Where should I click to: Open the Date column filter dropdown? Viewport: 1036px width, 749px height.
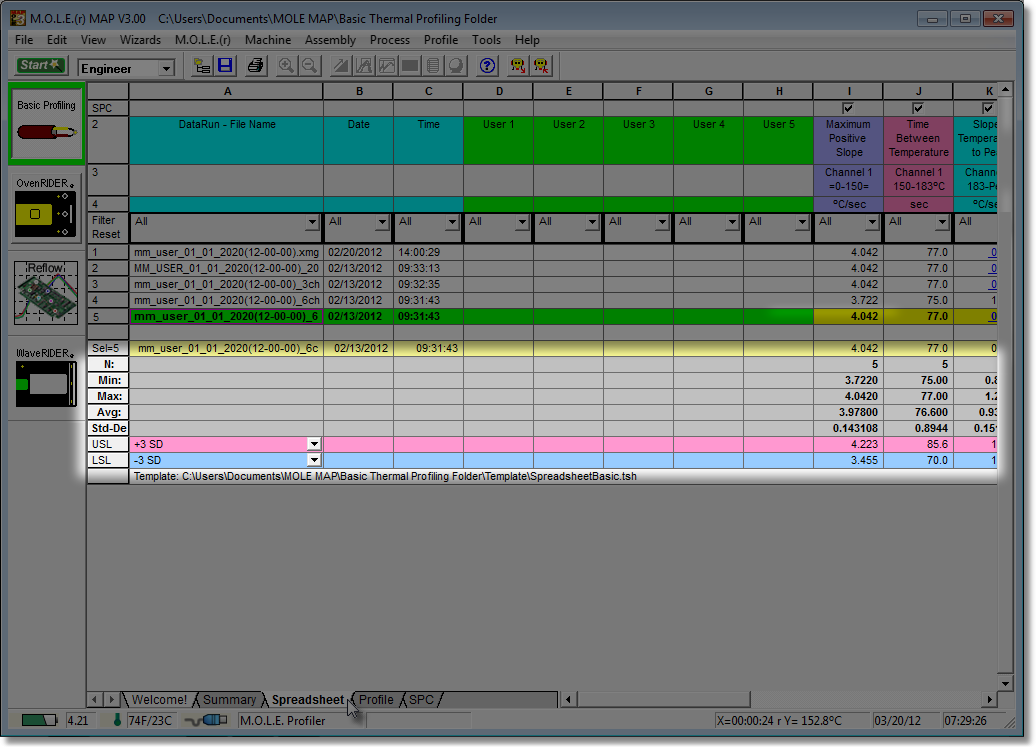click(x=383, y=223)
